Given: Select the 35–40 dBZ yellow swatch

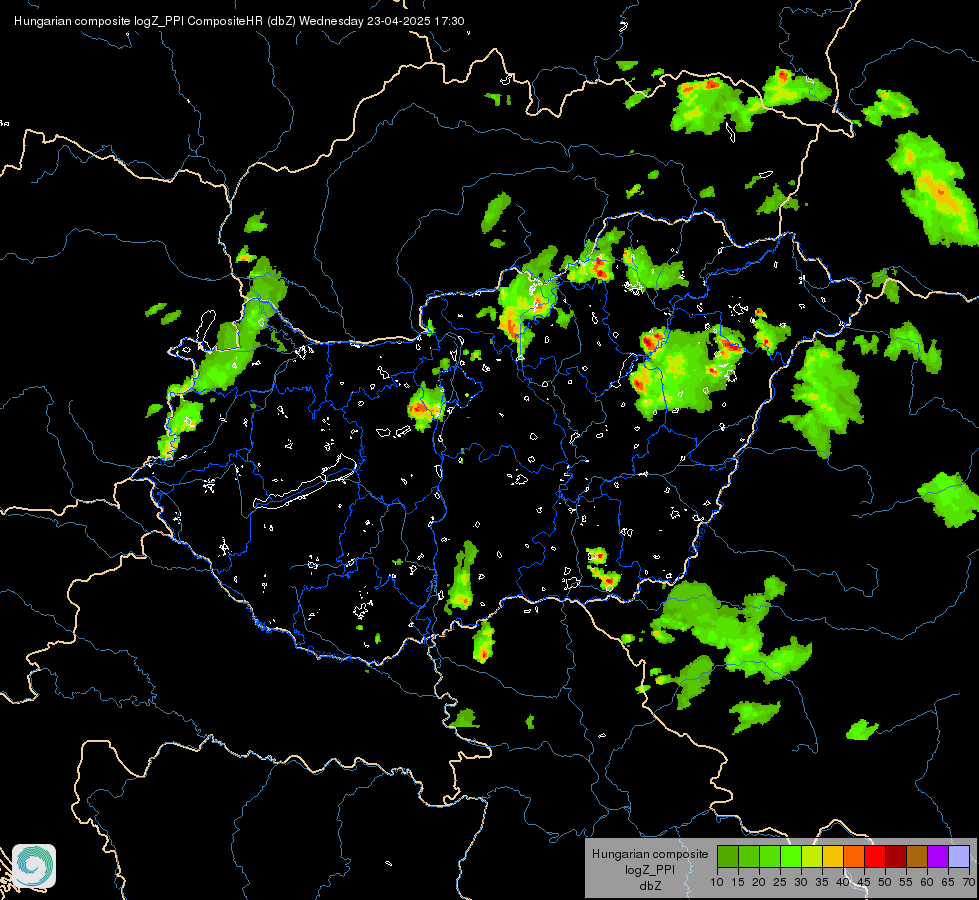Looking at the screenshot, I should tap(833, 856).
